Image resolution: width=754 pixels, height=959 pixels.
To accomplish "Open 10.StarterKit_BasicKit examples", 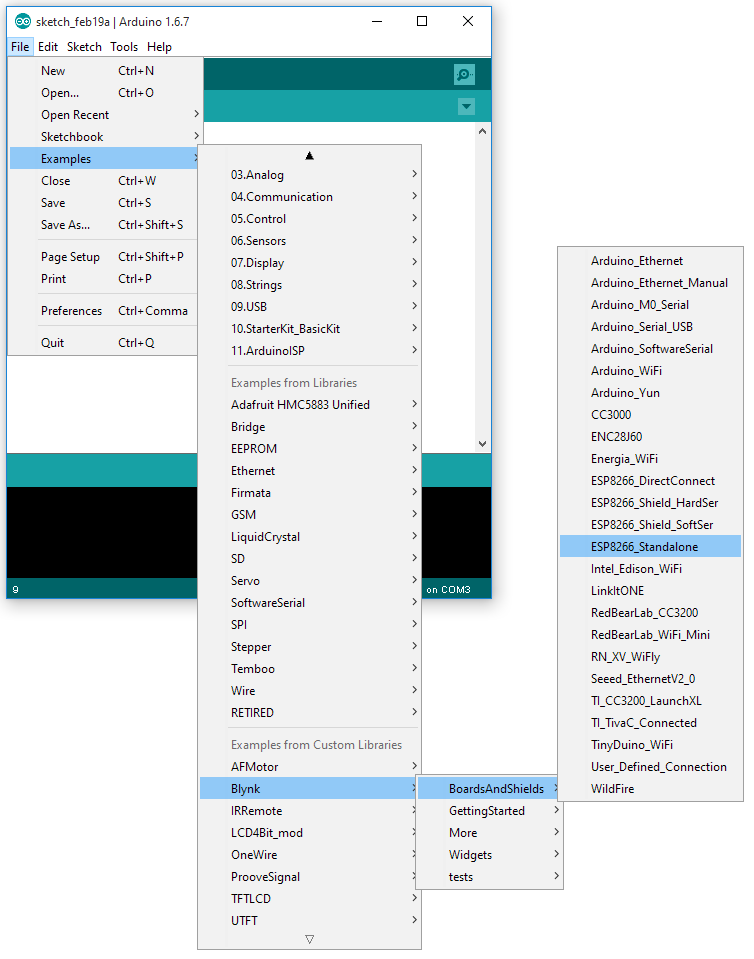I will (x=309, y=329).
